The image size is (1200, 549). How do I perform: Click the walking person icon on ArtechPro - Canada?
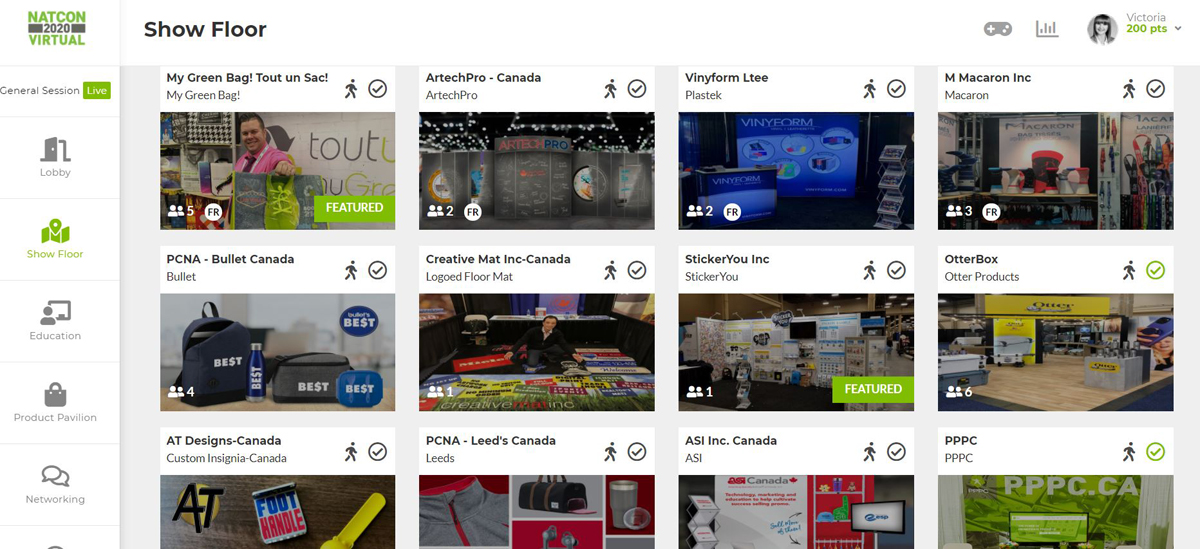point(610,89)
